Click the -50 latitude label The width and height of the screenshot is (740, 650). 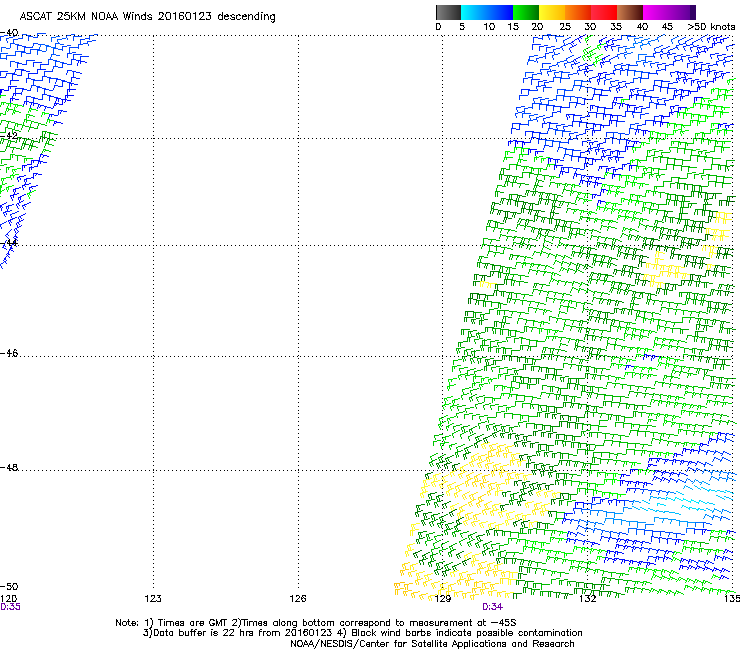[x=9, y=587]
